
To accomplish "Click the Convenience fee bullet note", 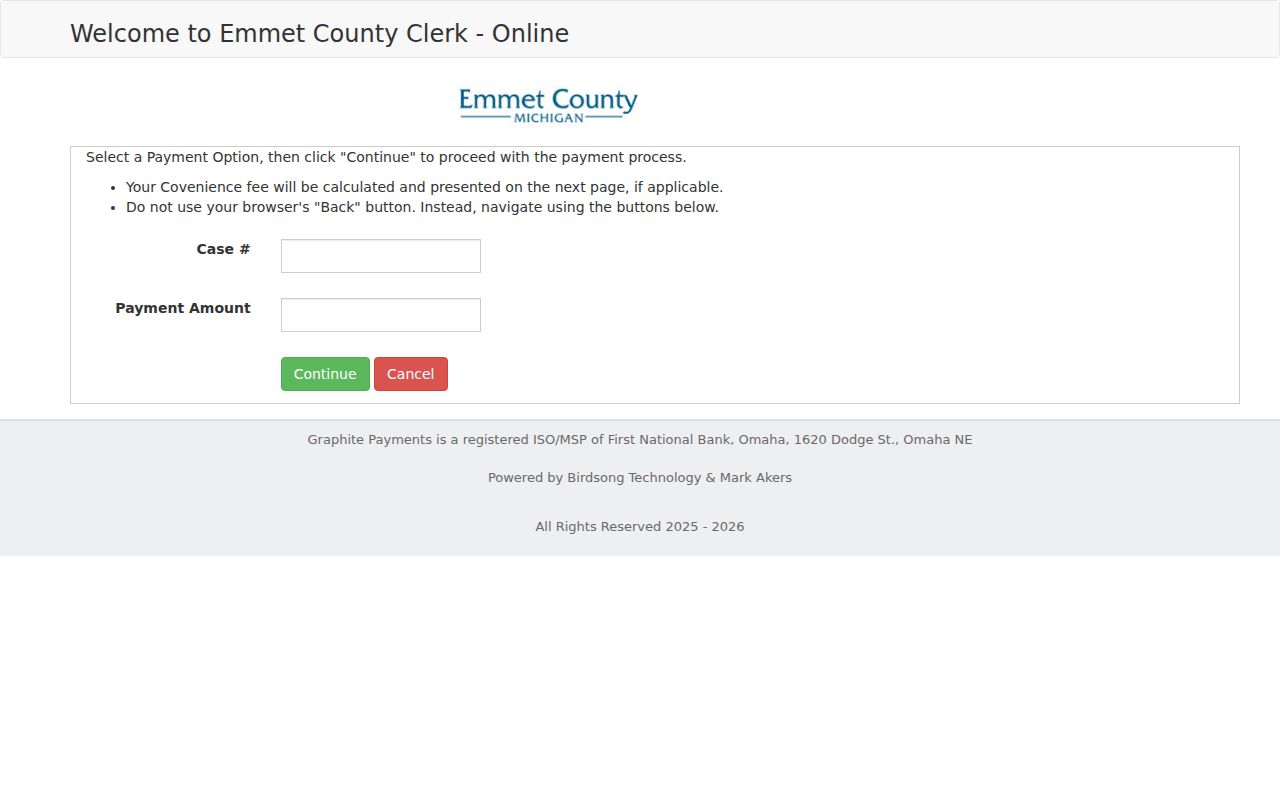I will coord(424,187).
